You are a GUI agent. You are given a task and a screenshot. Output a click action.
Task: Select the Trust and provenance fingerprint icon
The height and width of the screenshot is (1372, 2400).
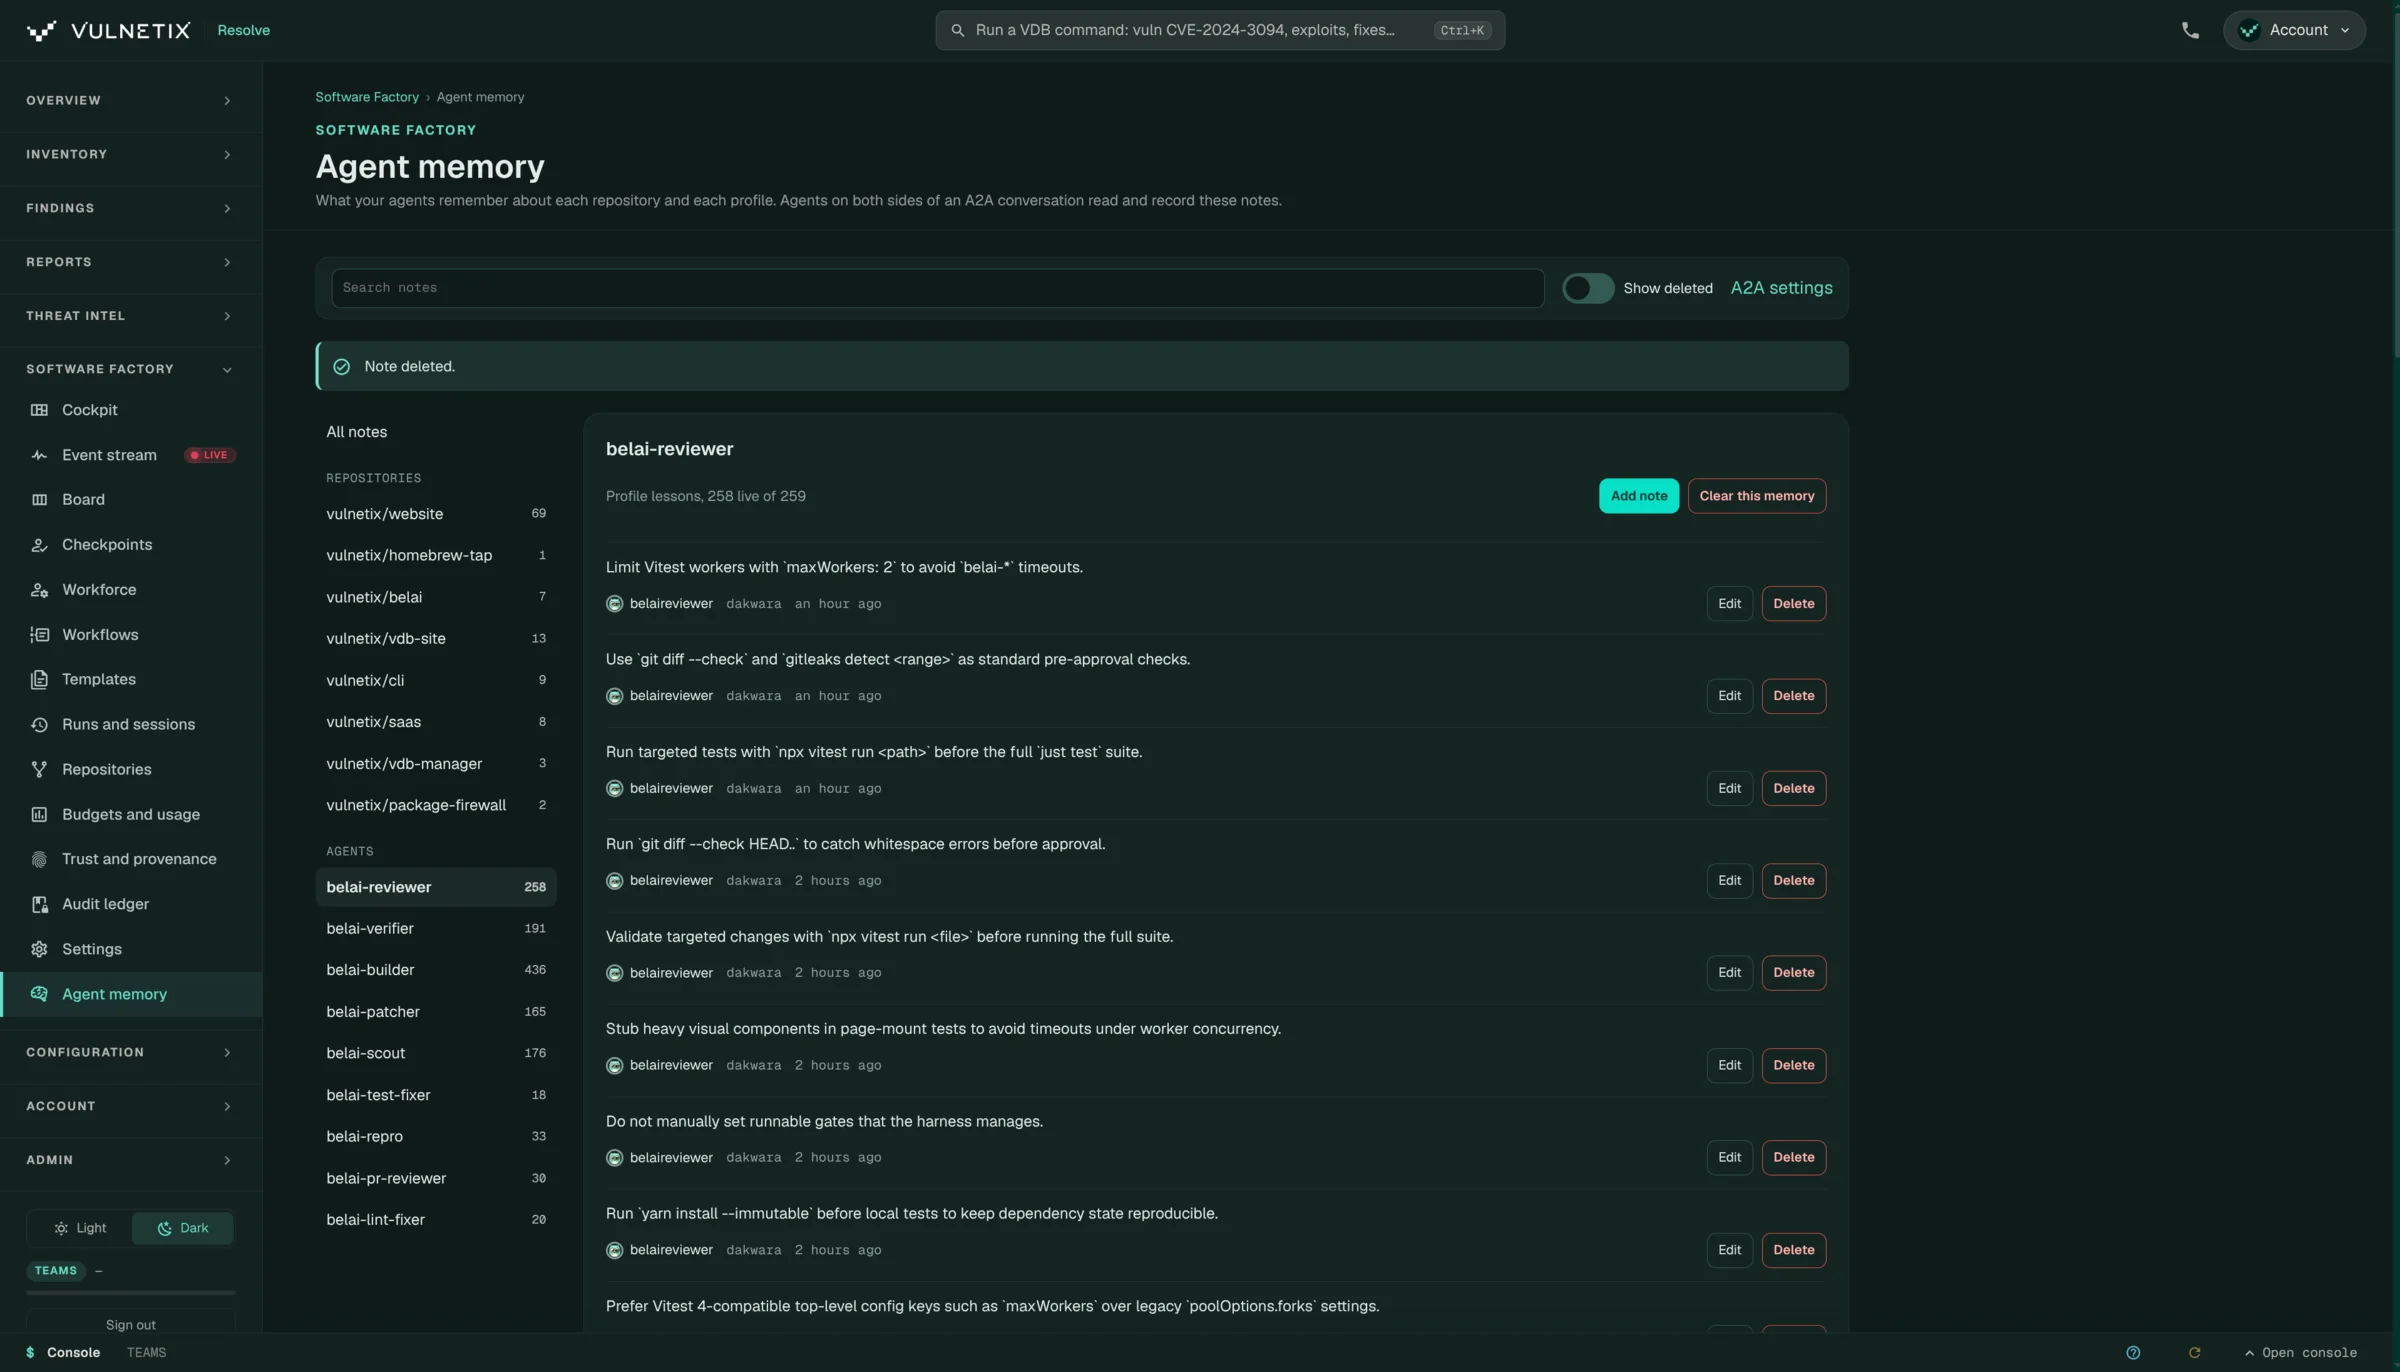click(39, 859)
